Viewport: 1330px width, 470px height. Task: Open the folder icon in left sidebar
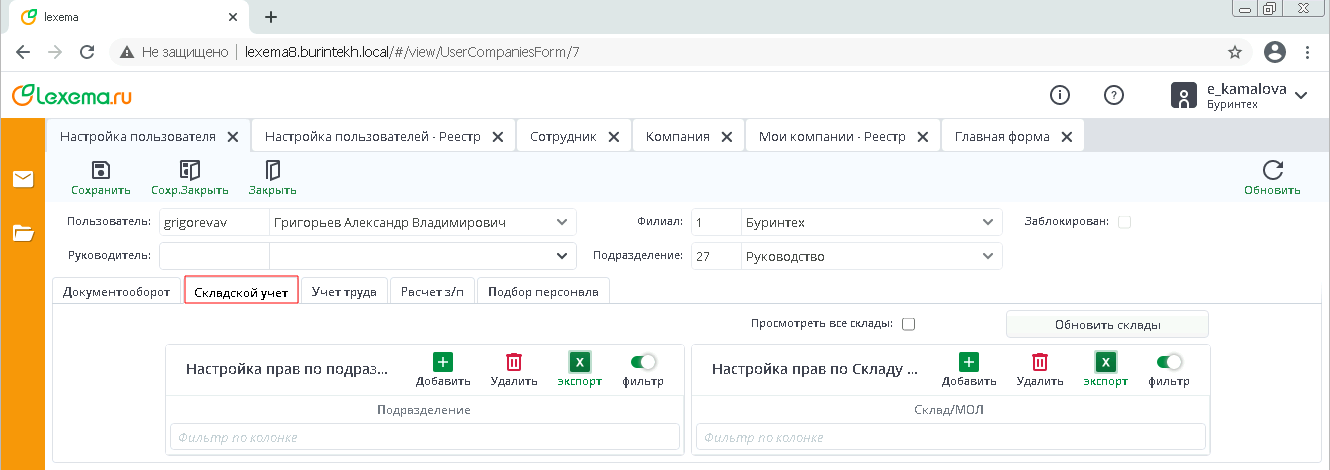(23, 233)
